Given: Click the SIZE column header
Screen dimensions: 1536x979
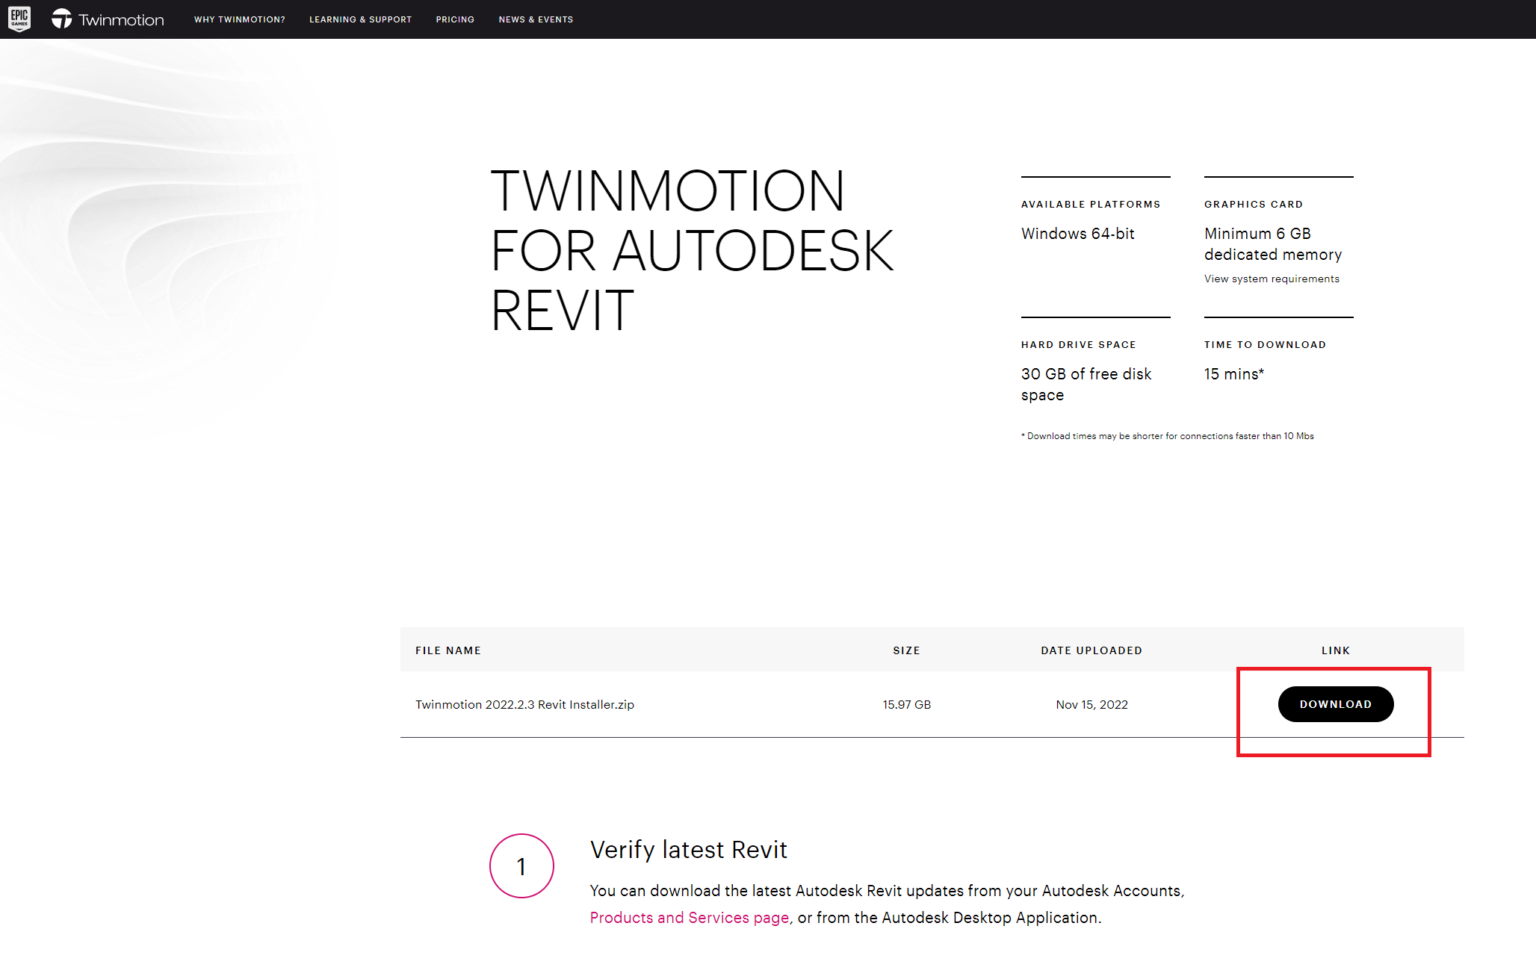Looking at the screenshot, I should point(906,649).
